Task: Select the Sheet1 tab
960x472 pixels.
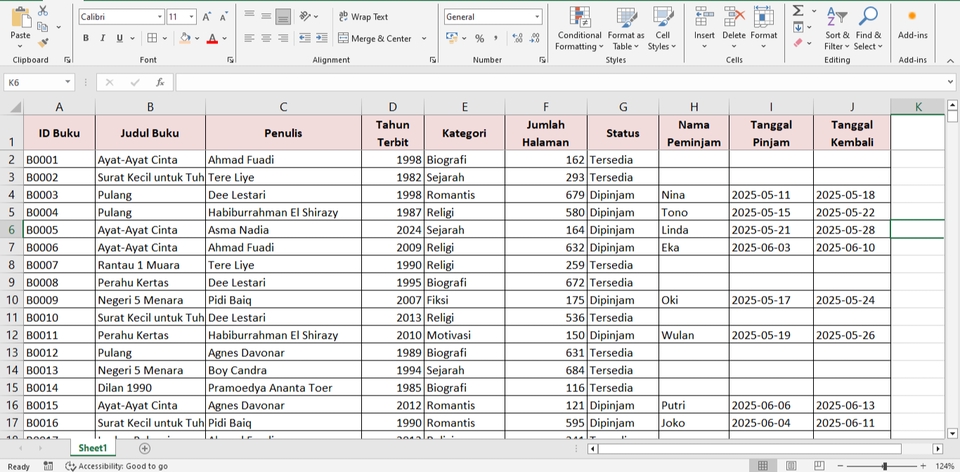Action: pyautogui.click(x=92, y=448)
